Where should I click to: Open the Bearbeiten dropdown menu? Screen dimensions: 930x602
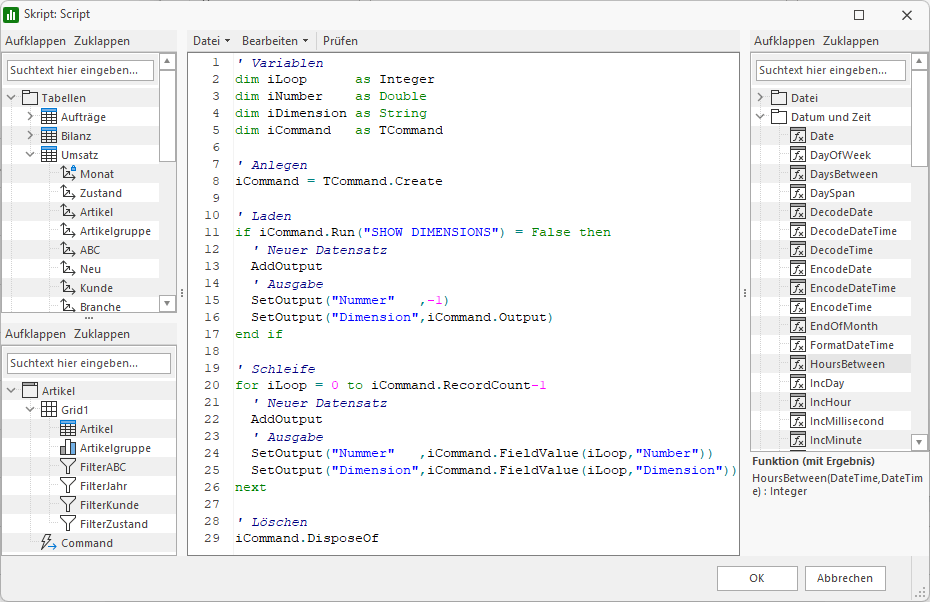pyautogui.click(x=274, y=41)
